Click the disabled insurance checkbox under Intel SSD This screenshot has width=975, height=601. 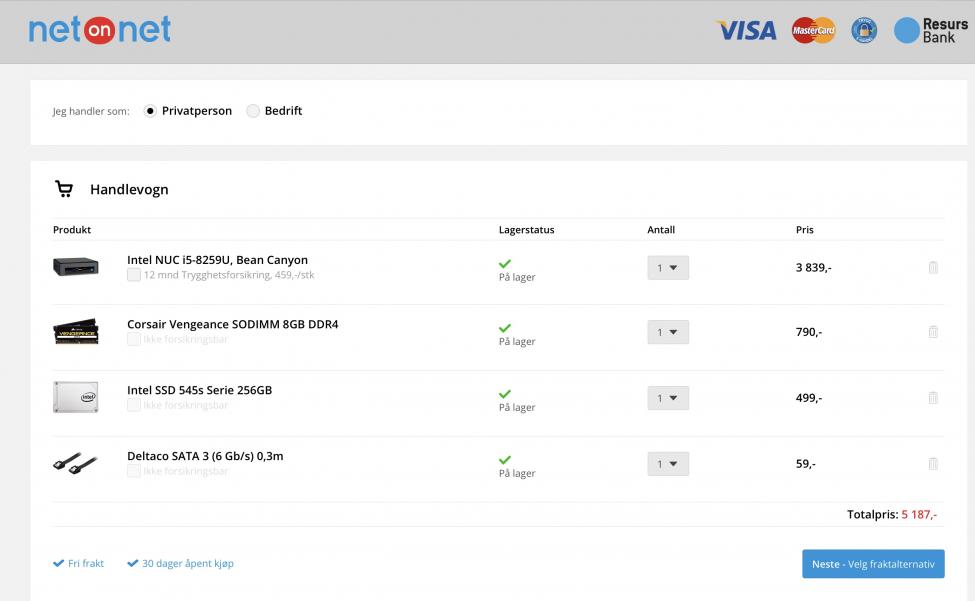134,405
